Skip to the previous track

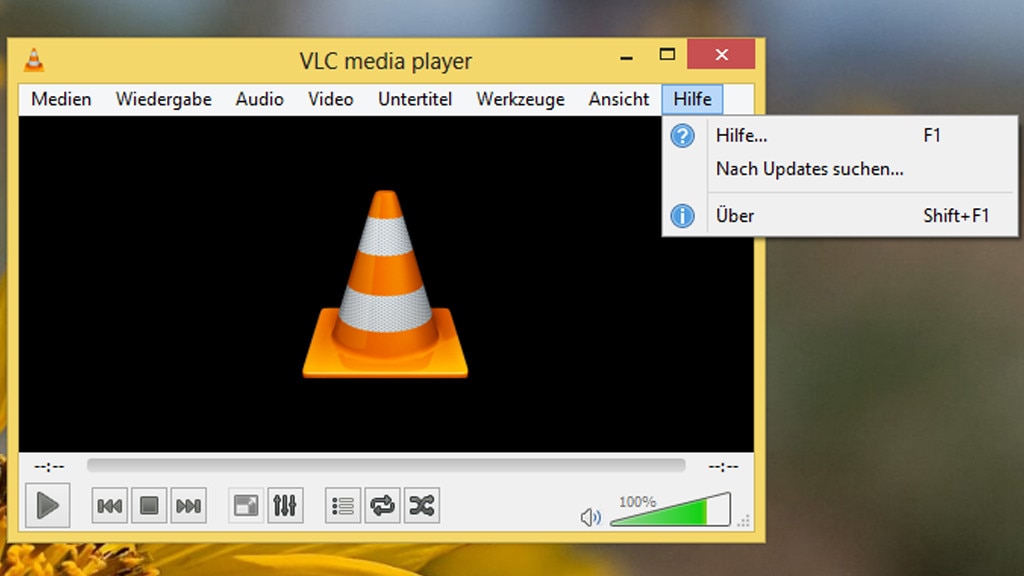[110, 506]
